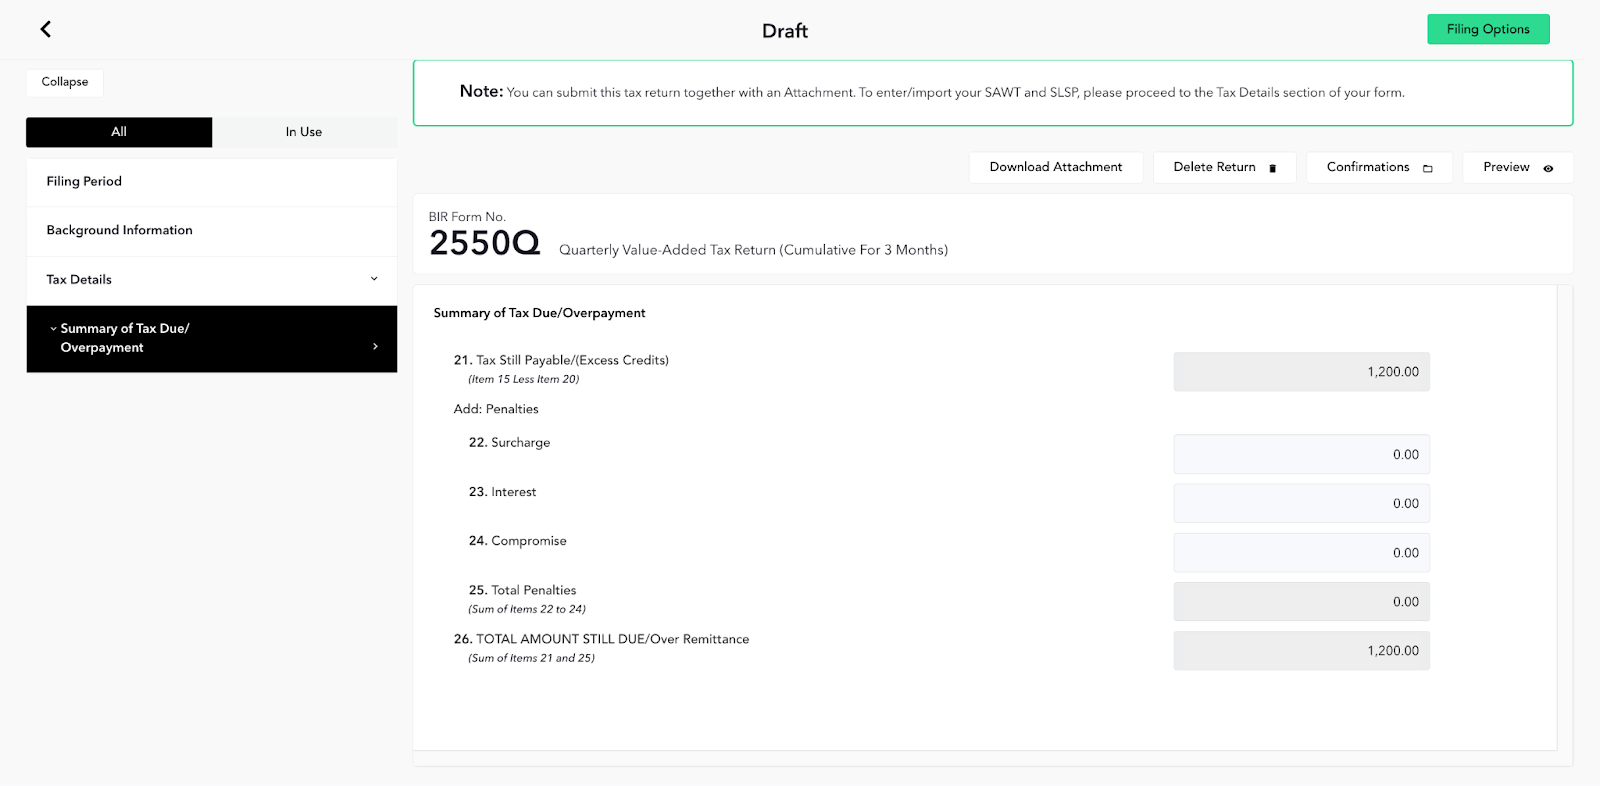This screenshot has height=786, width=1600.
Task: Click Download Attachment
Action: click(1056, 167)
